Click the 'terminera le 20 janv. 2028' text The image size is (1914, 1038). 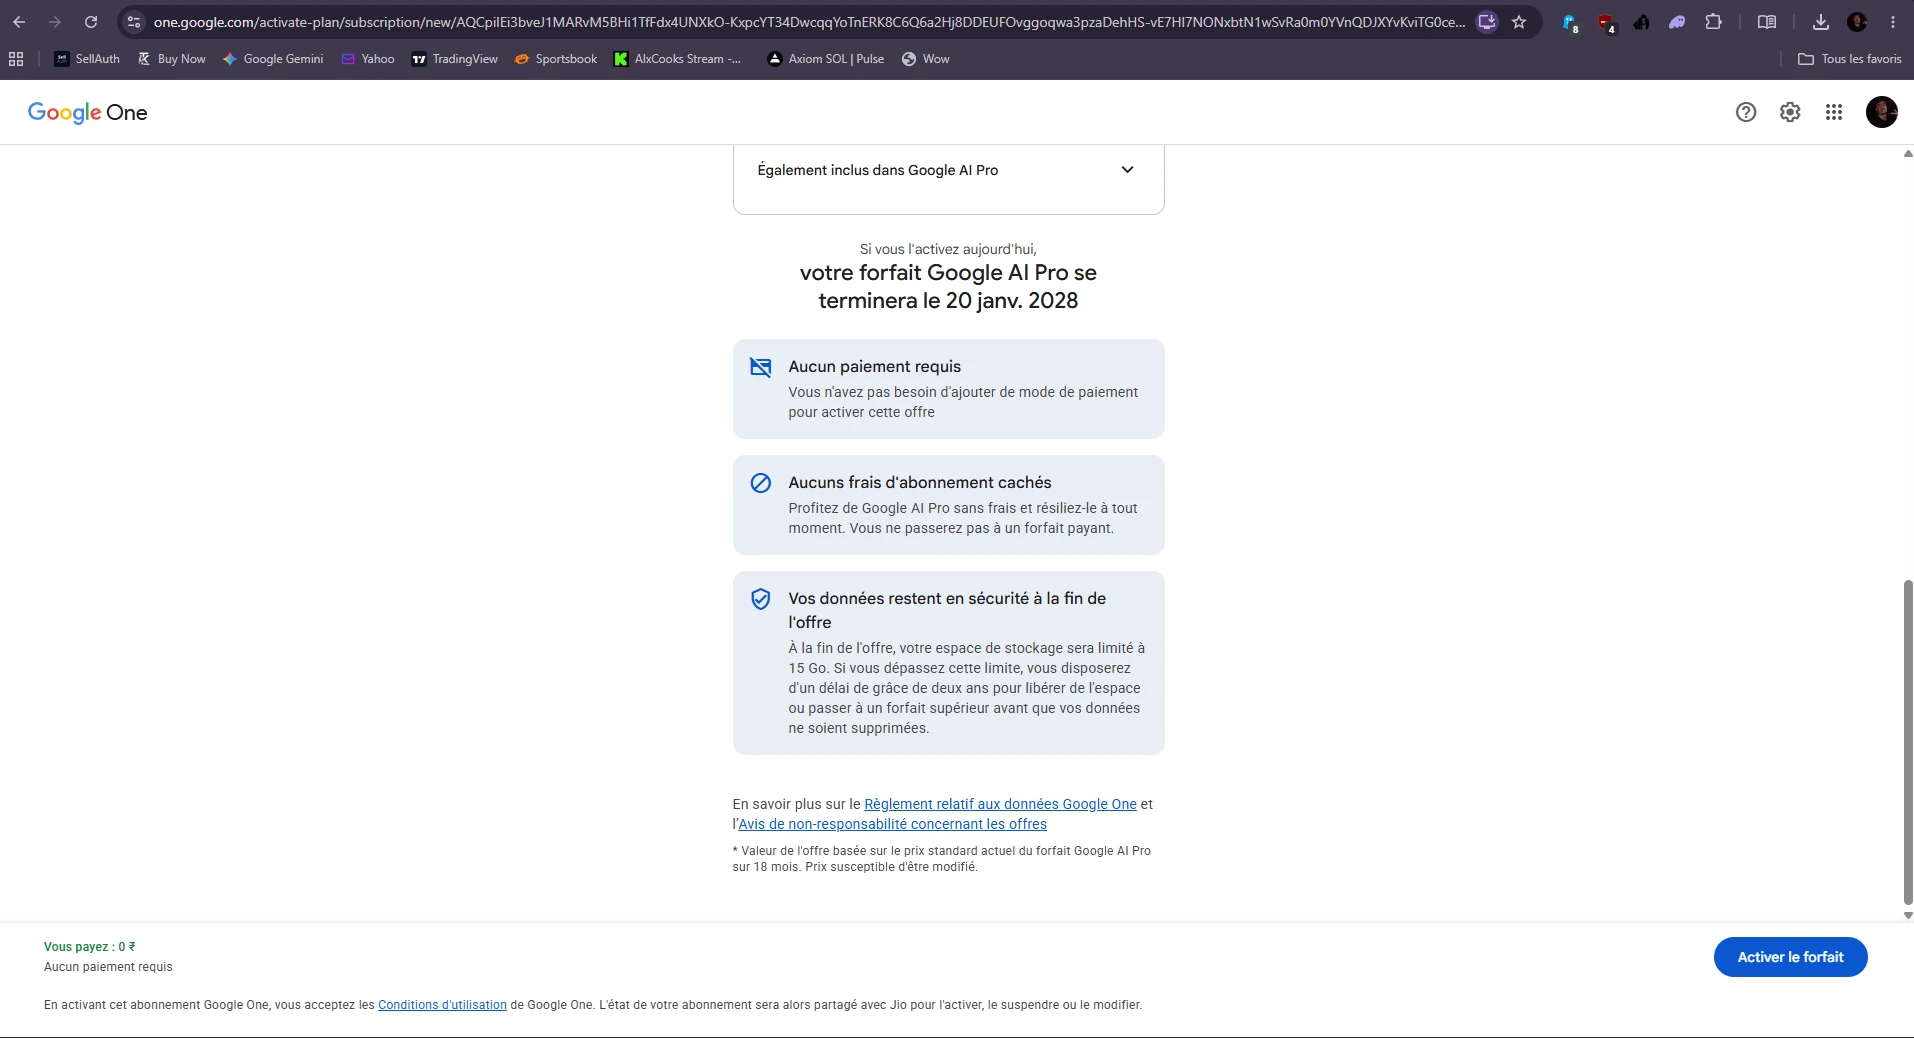point(948,301)
